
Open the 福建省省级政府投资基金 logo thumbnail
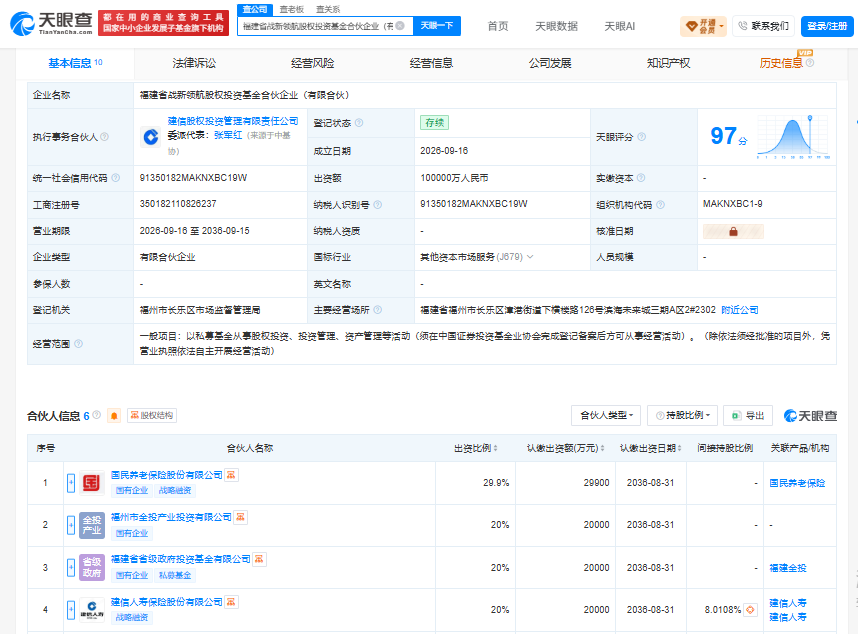[91, 567]
